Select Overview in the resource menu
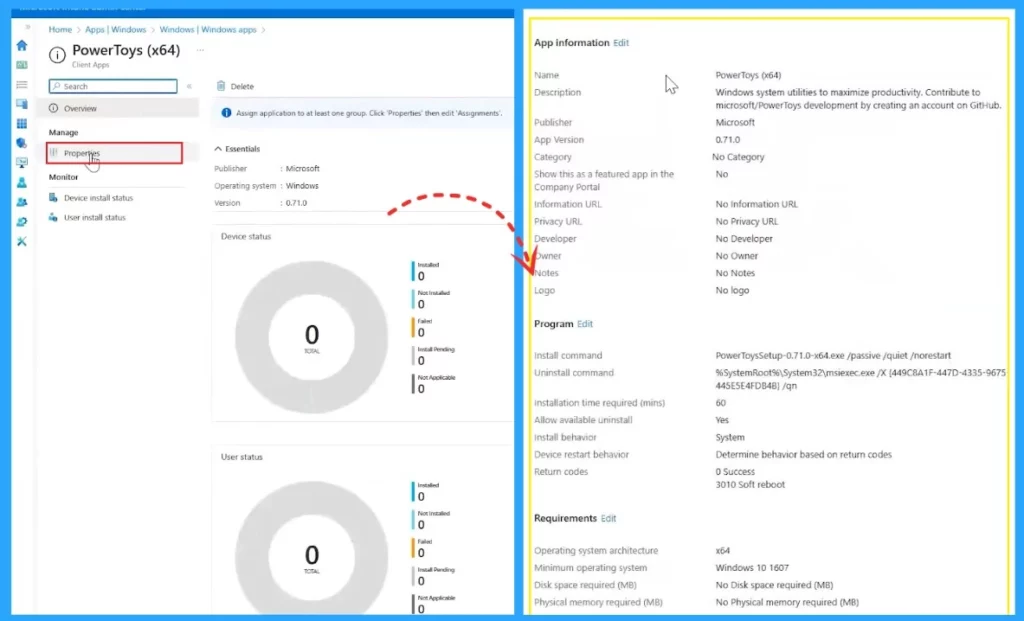Viewport: 1024px width, 621px height. 118,108
